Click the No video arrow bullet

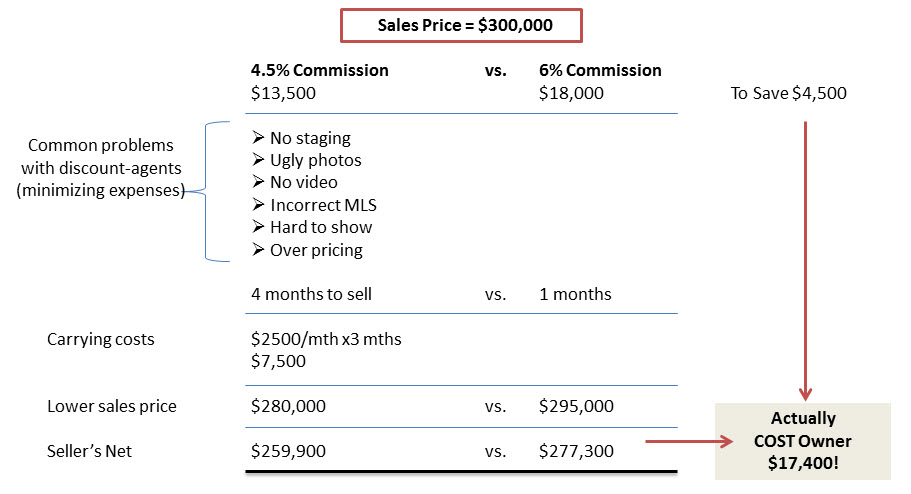(259, 182)
